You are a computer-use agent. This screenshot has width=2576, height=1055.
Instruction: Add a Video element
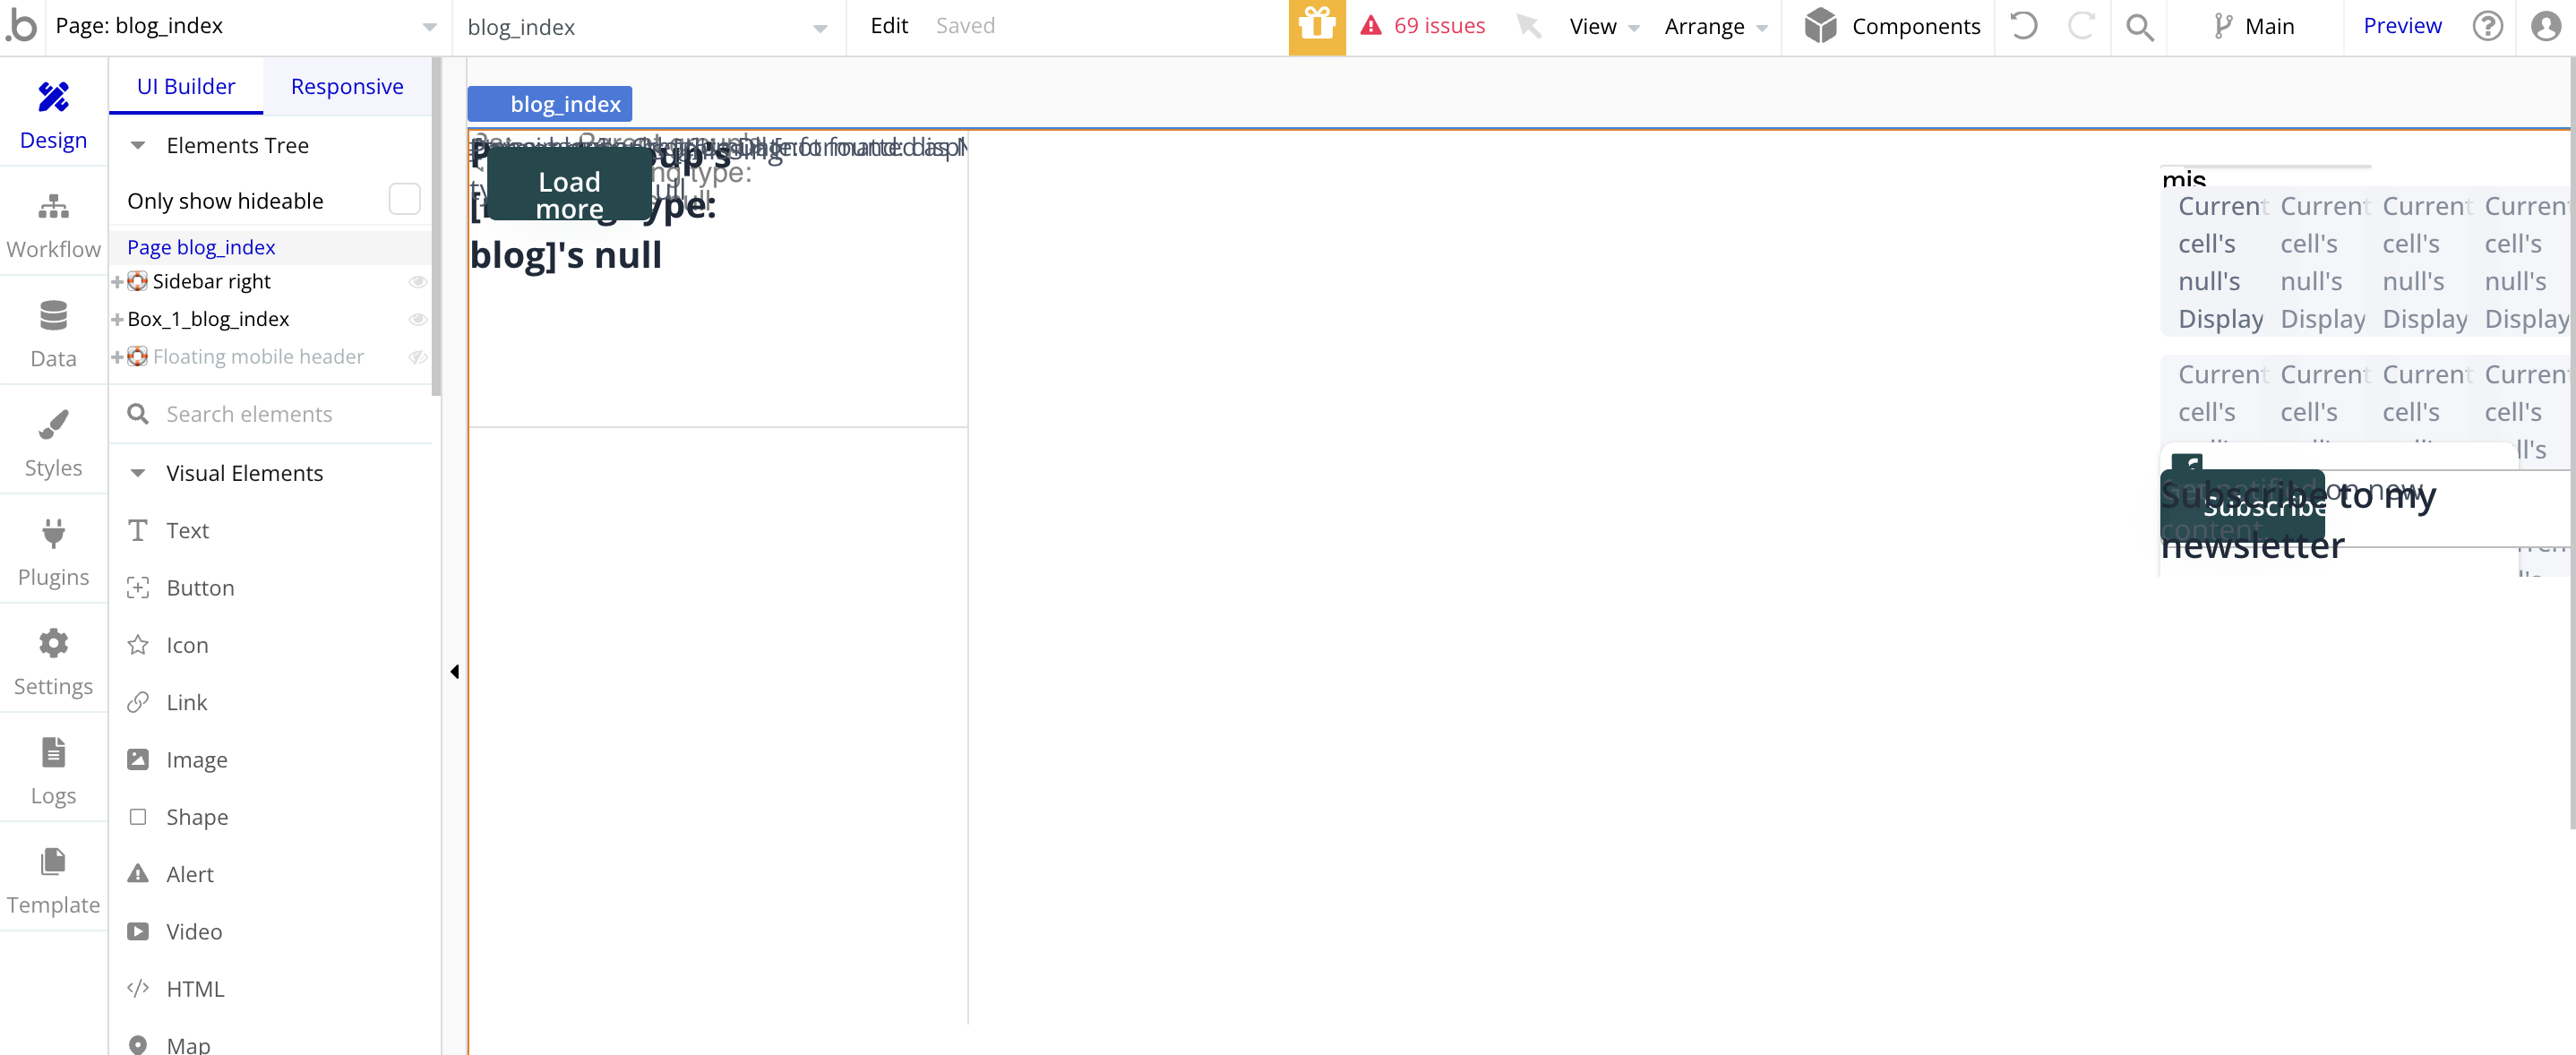(x=193, y=932)
